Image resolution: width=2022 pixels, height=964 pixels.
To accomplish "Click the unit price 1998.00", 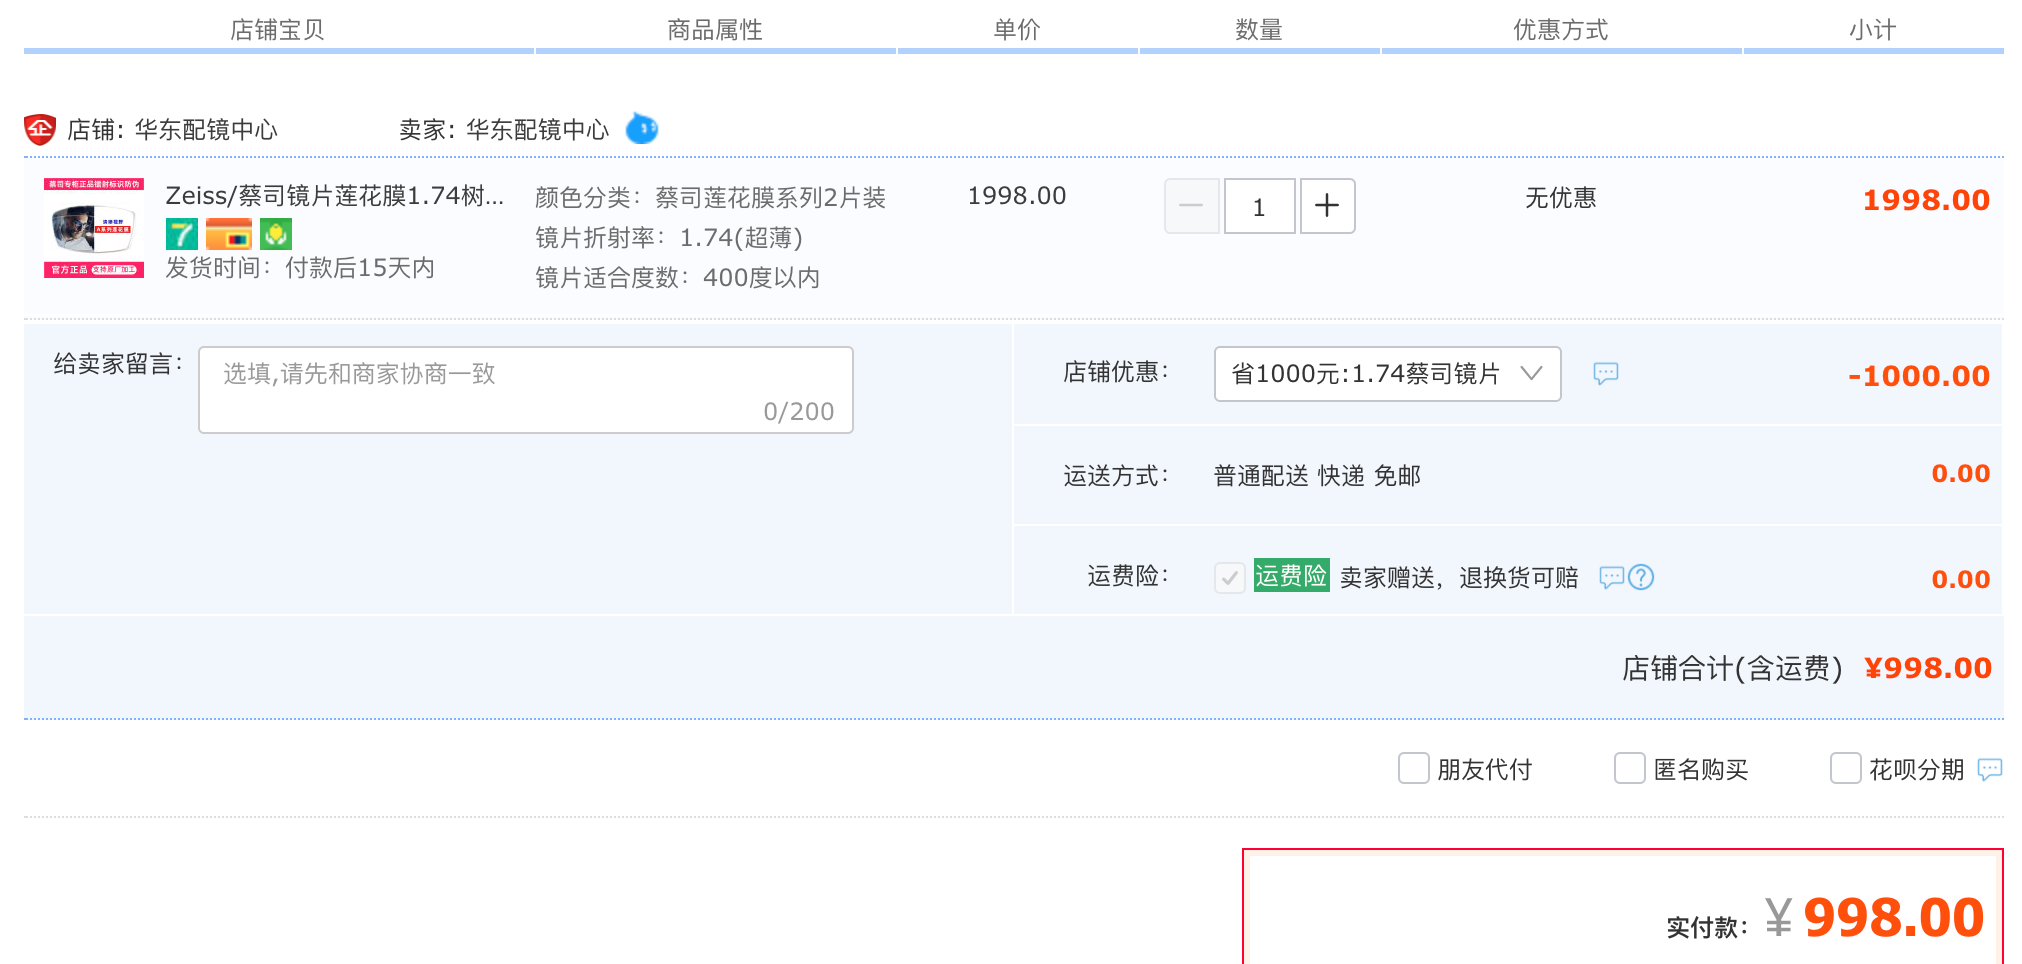I will (1017, 196).
